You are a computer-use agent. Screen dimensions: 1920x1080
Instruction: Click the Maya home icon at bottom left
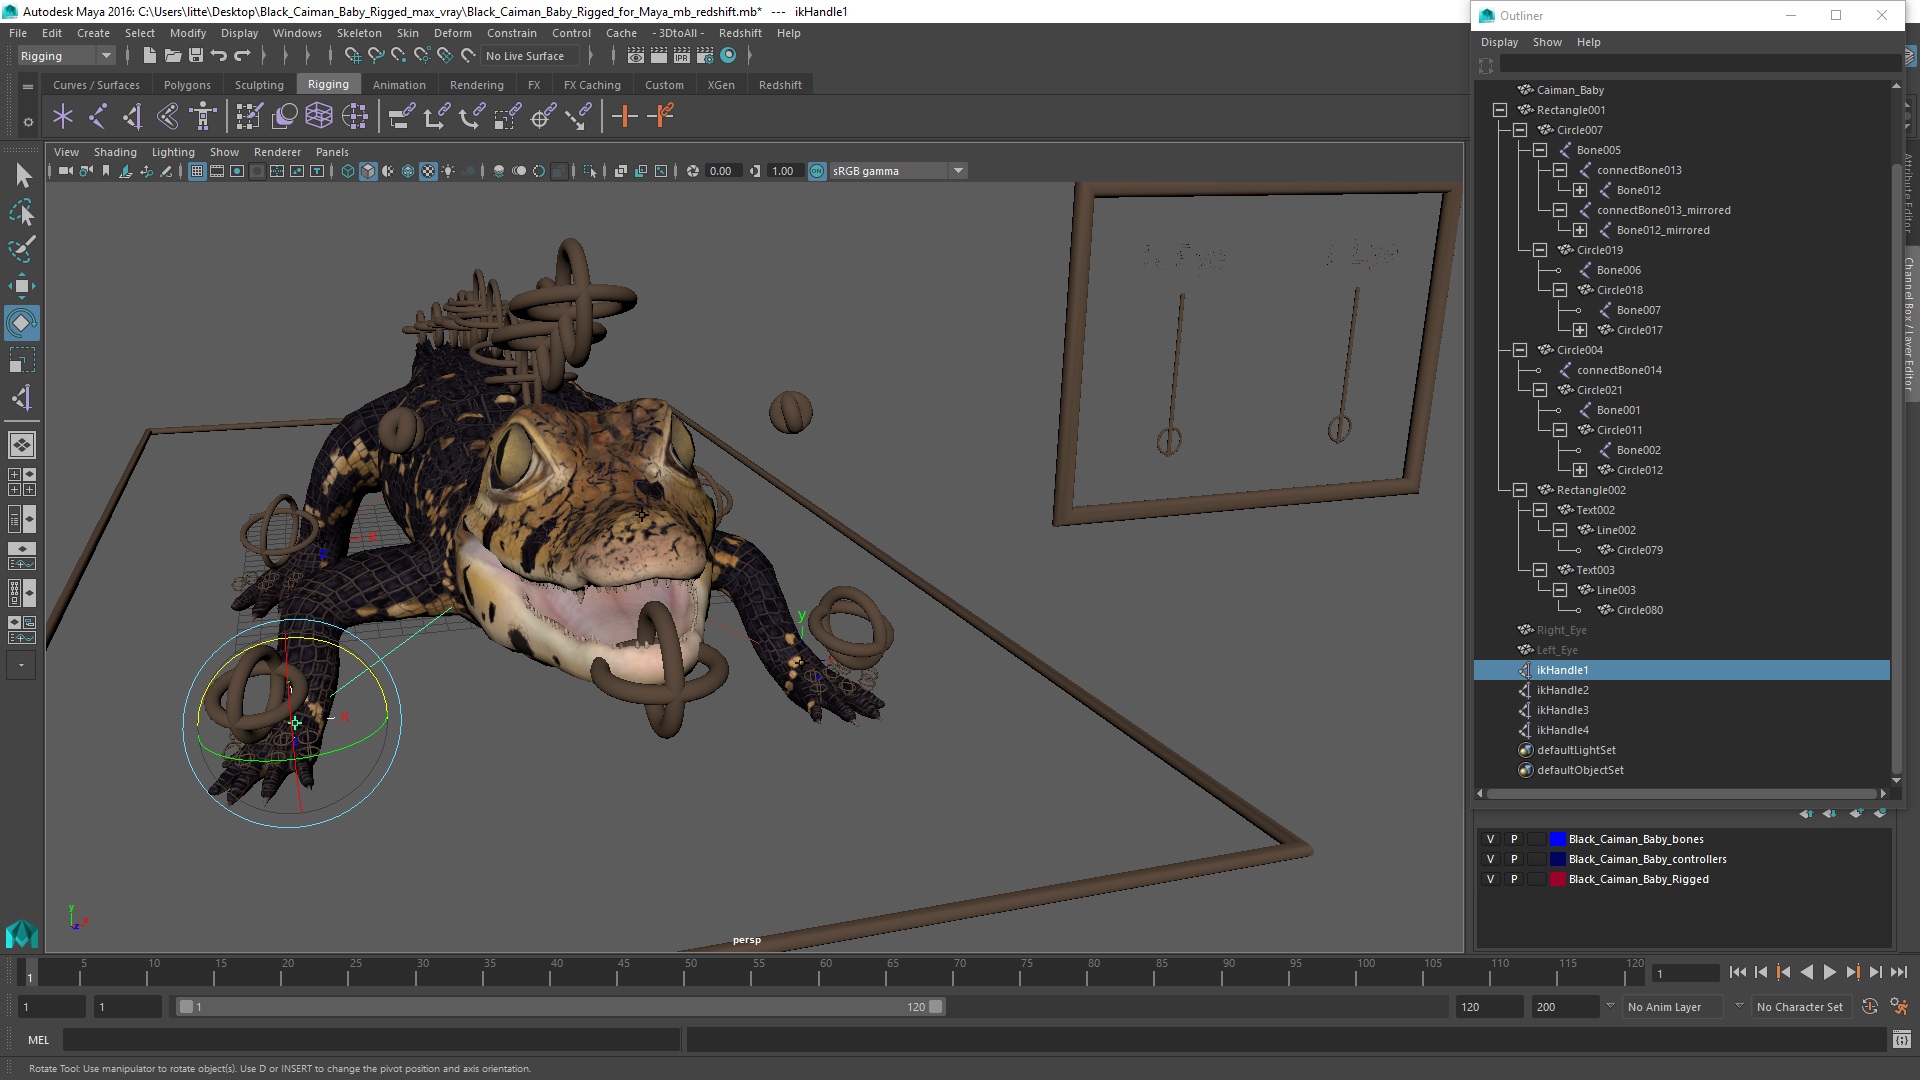point(22,934)
